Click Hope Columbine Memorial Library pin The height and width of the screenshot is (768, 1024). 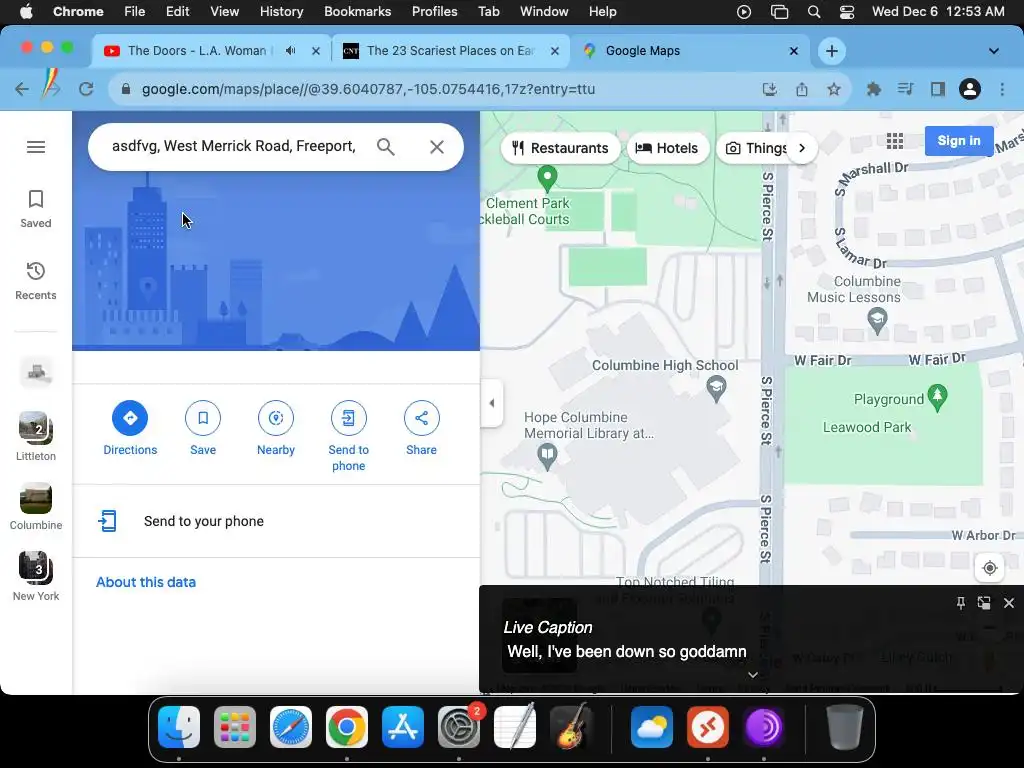547,455
